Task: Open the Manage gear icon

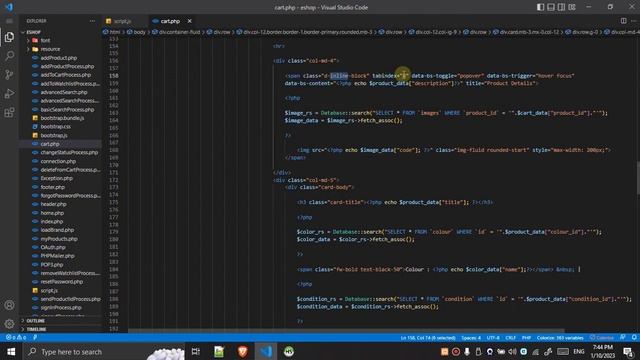Action: [9, 324]
